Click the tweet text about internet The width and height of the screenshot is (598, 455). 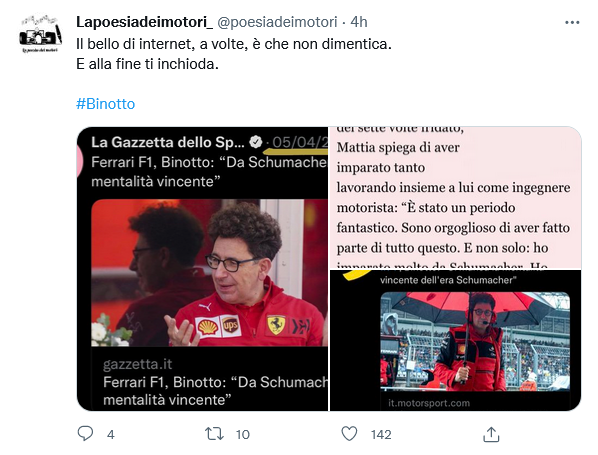click(x=234, y=54)
